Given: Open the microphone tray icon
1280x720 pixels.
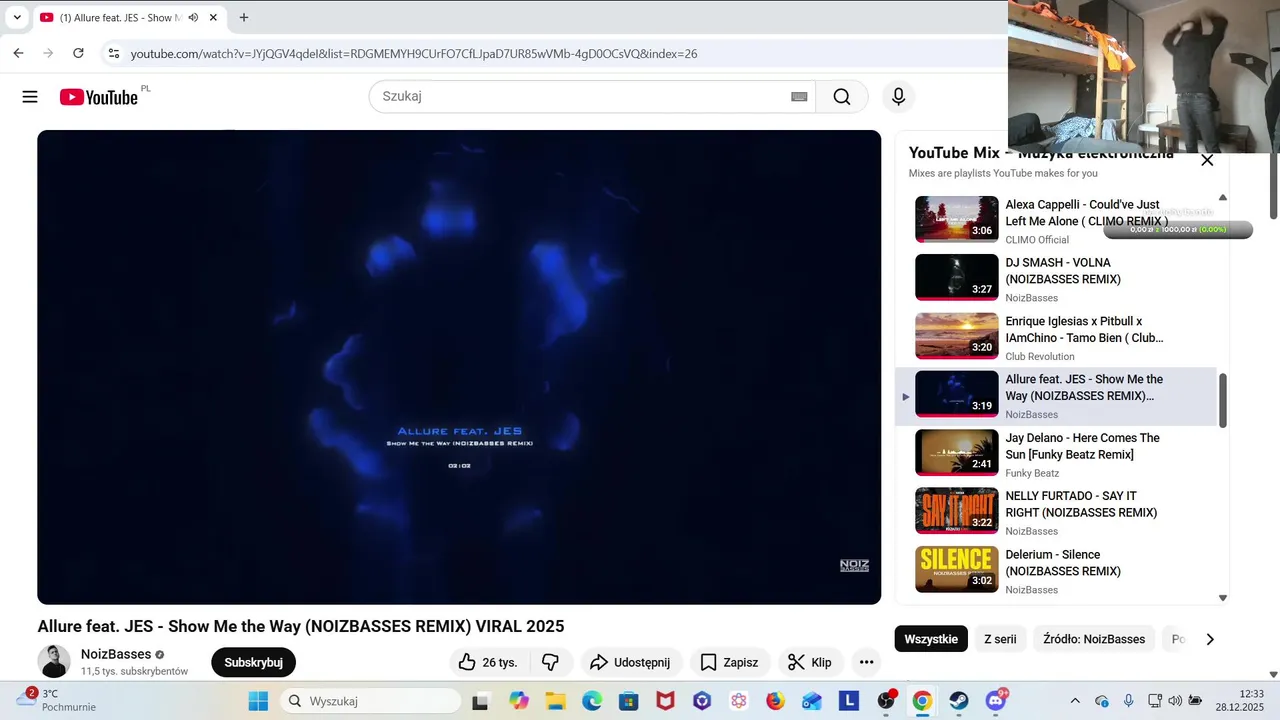Looking at the screenshot, I should coord(1128,701).
